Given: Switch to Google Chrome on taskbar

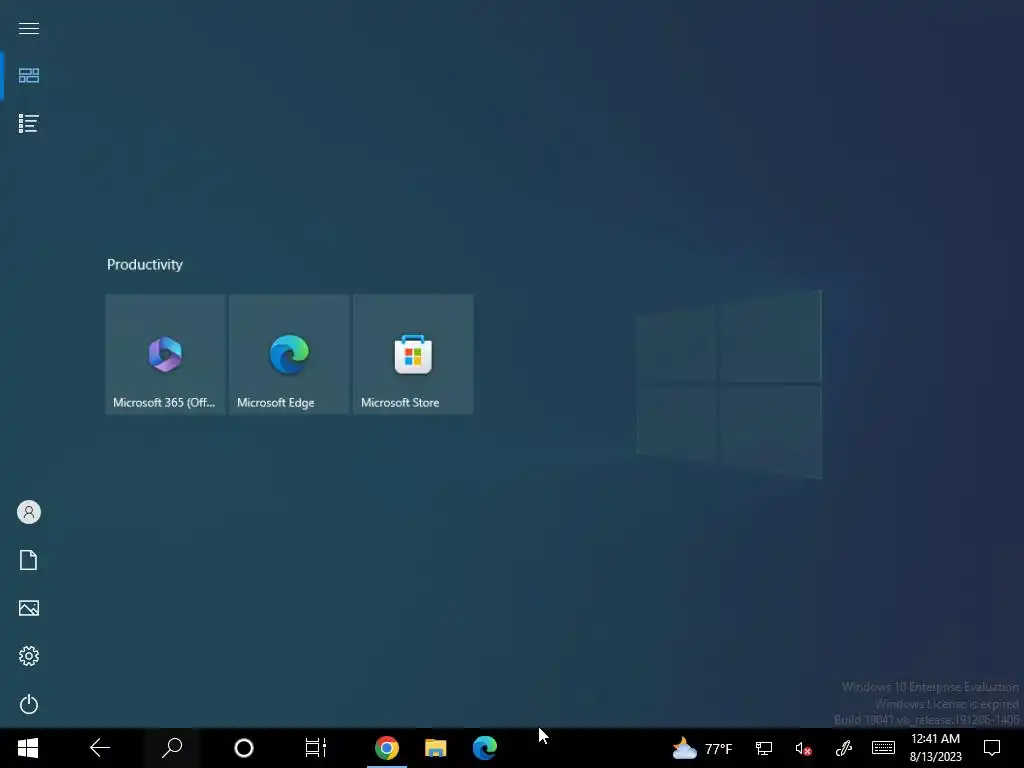Looking at the screenshot, I should [x=387, y=748].
